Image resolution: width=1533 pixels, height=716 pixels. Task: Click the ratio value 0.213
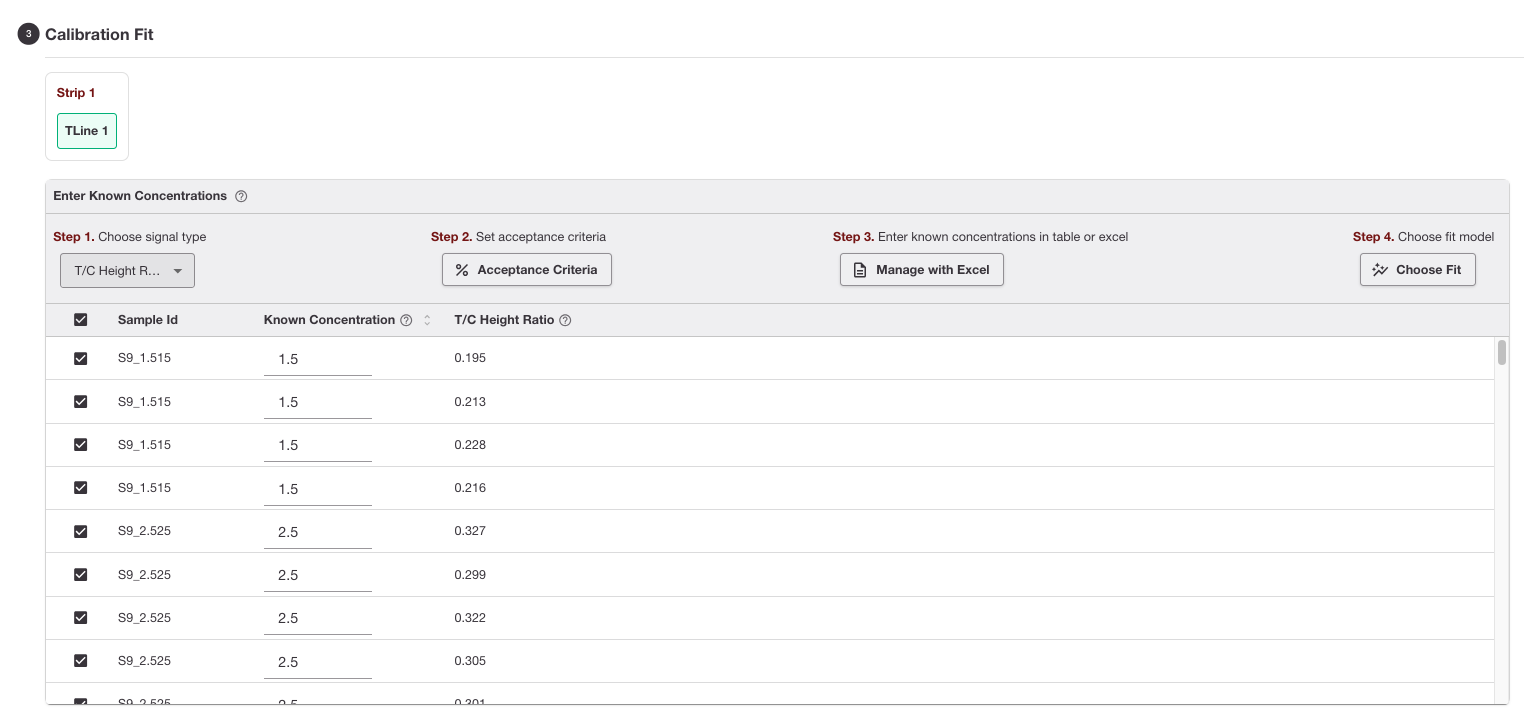(x=470, y=402)
